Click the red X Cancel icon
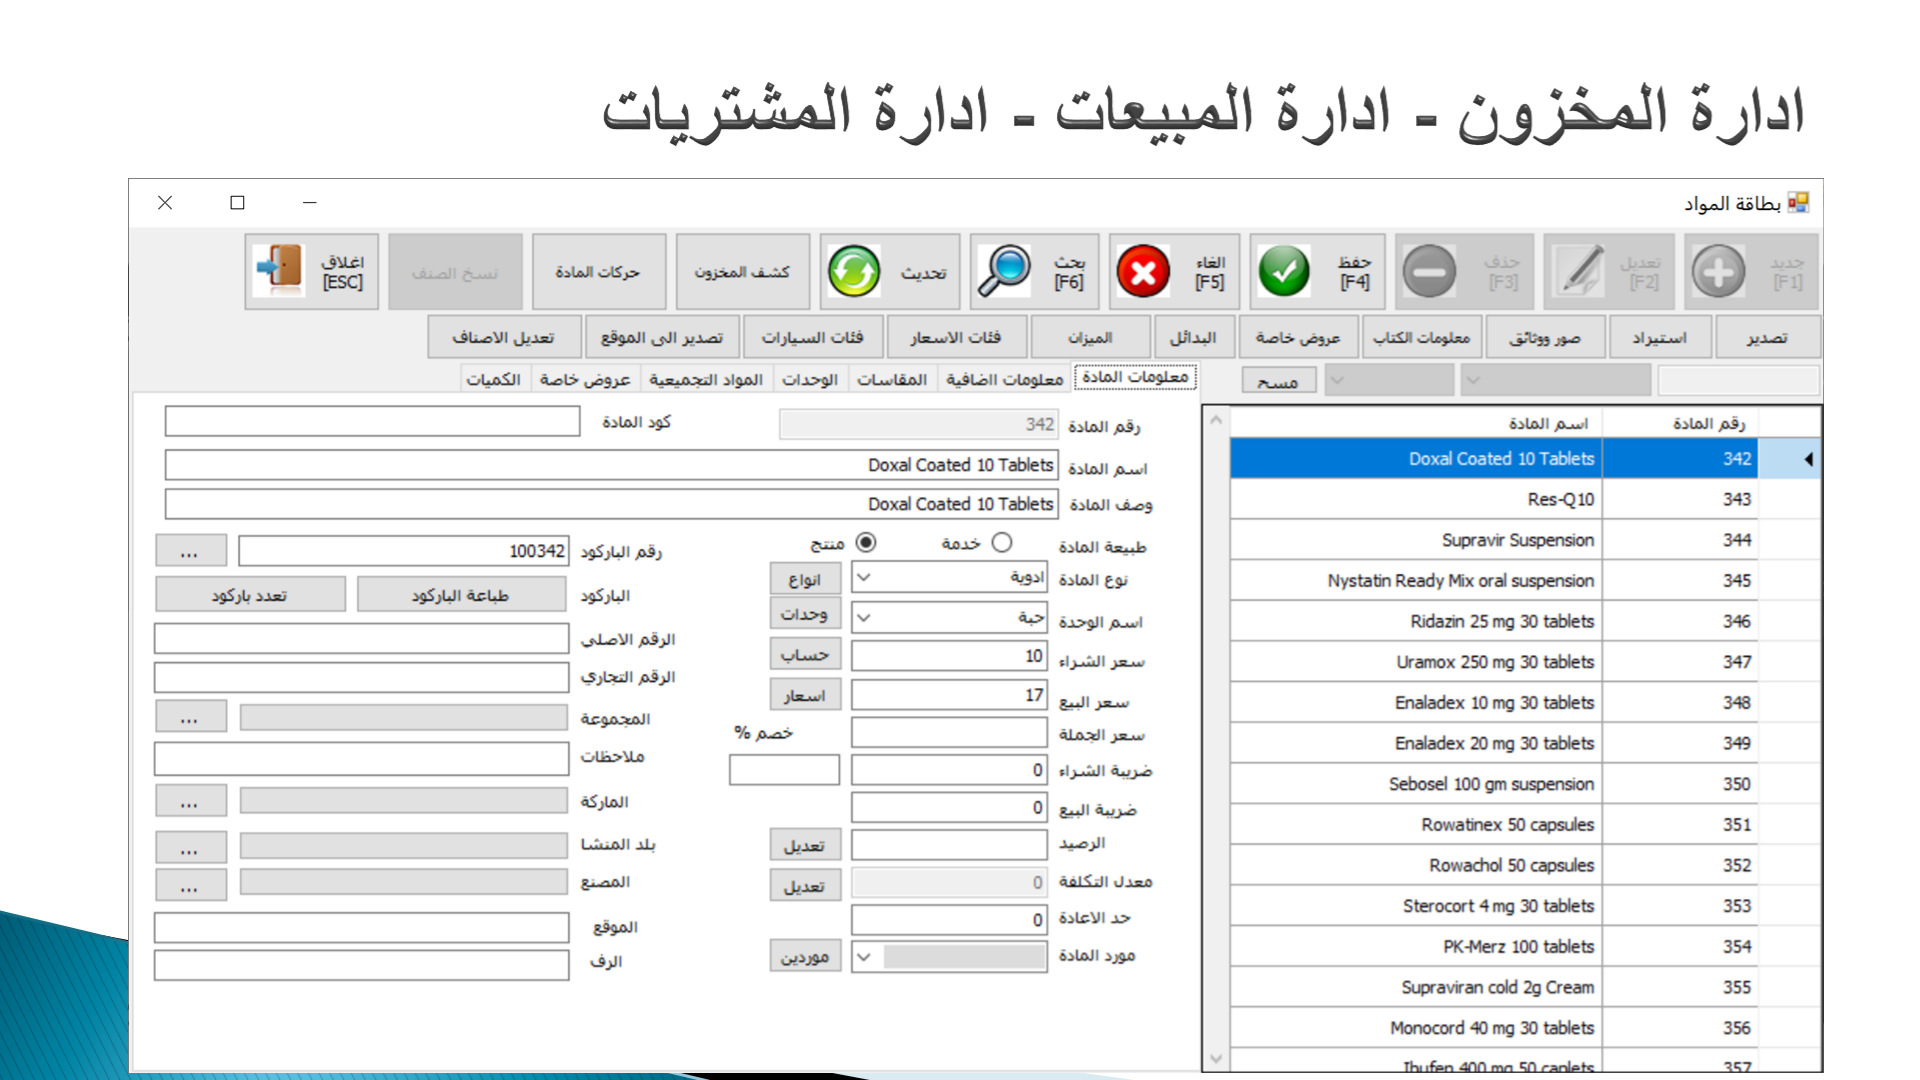 (x=1143, y=272)
